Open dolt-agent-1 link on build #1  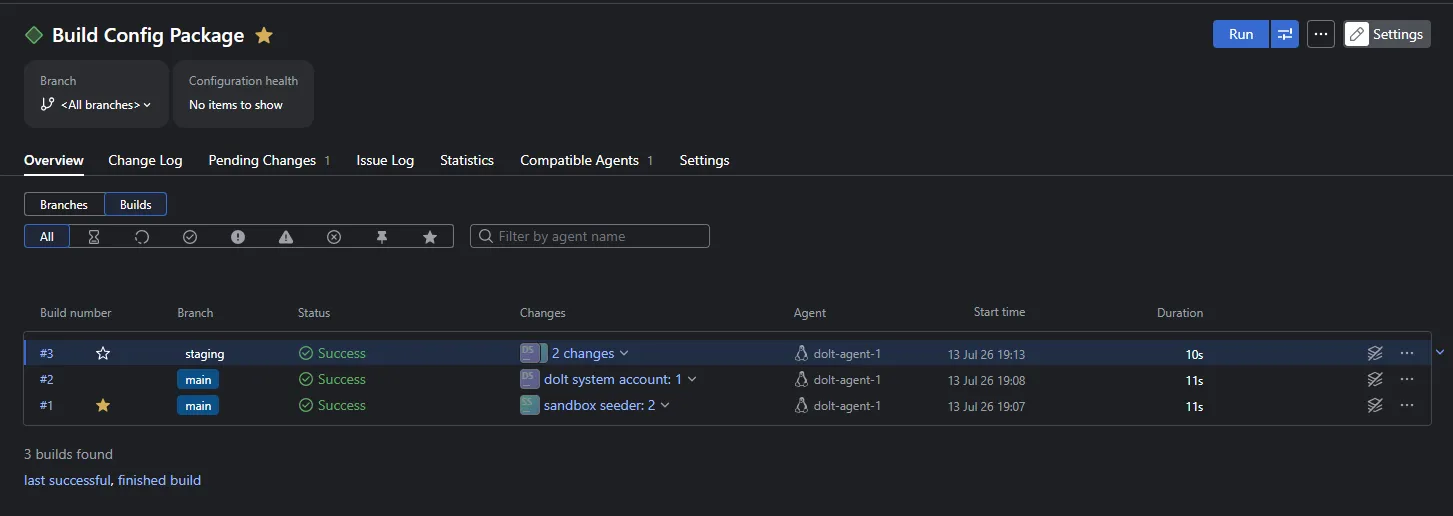(x=847, y=406)
